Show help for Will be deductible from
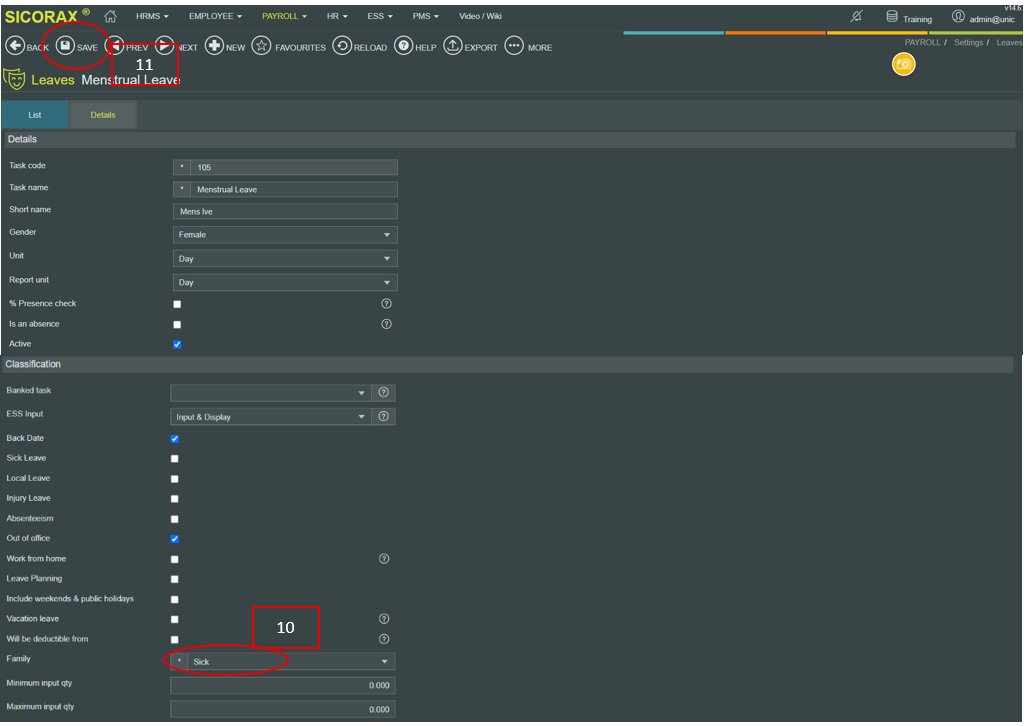The width and height of the screenshot is (1027, 726). click(384, 639)
